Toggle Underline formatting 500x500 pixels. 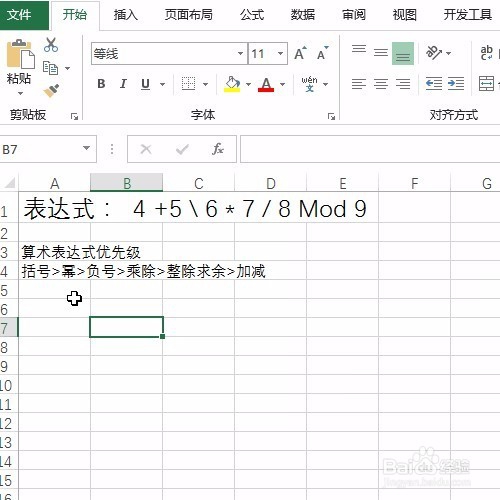click(x=145, y=83)
